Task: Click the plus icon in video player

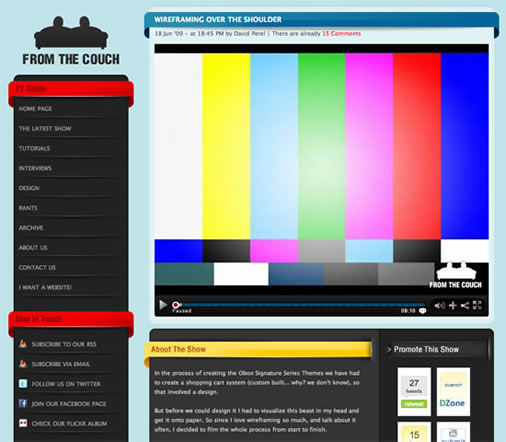Action: (x=453, y=305)
